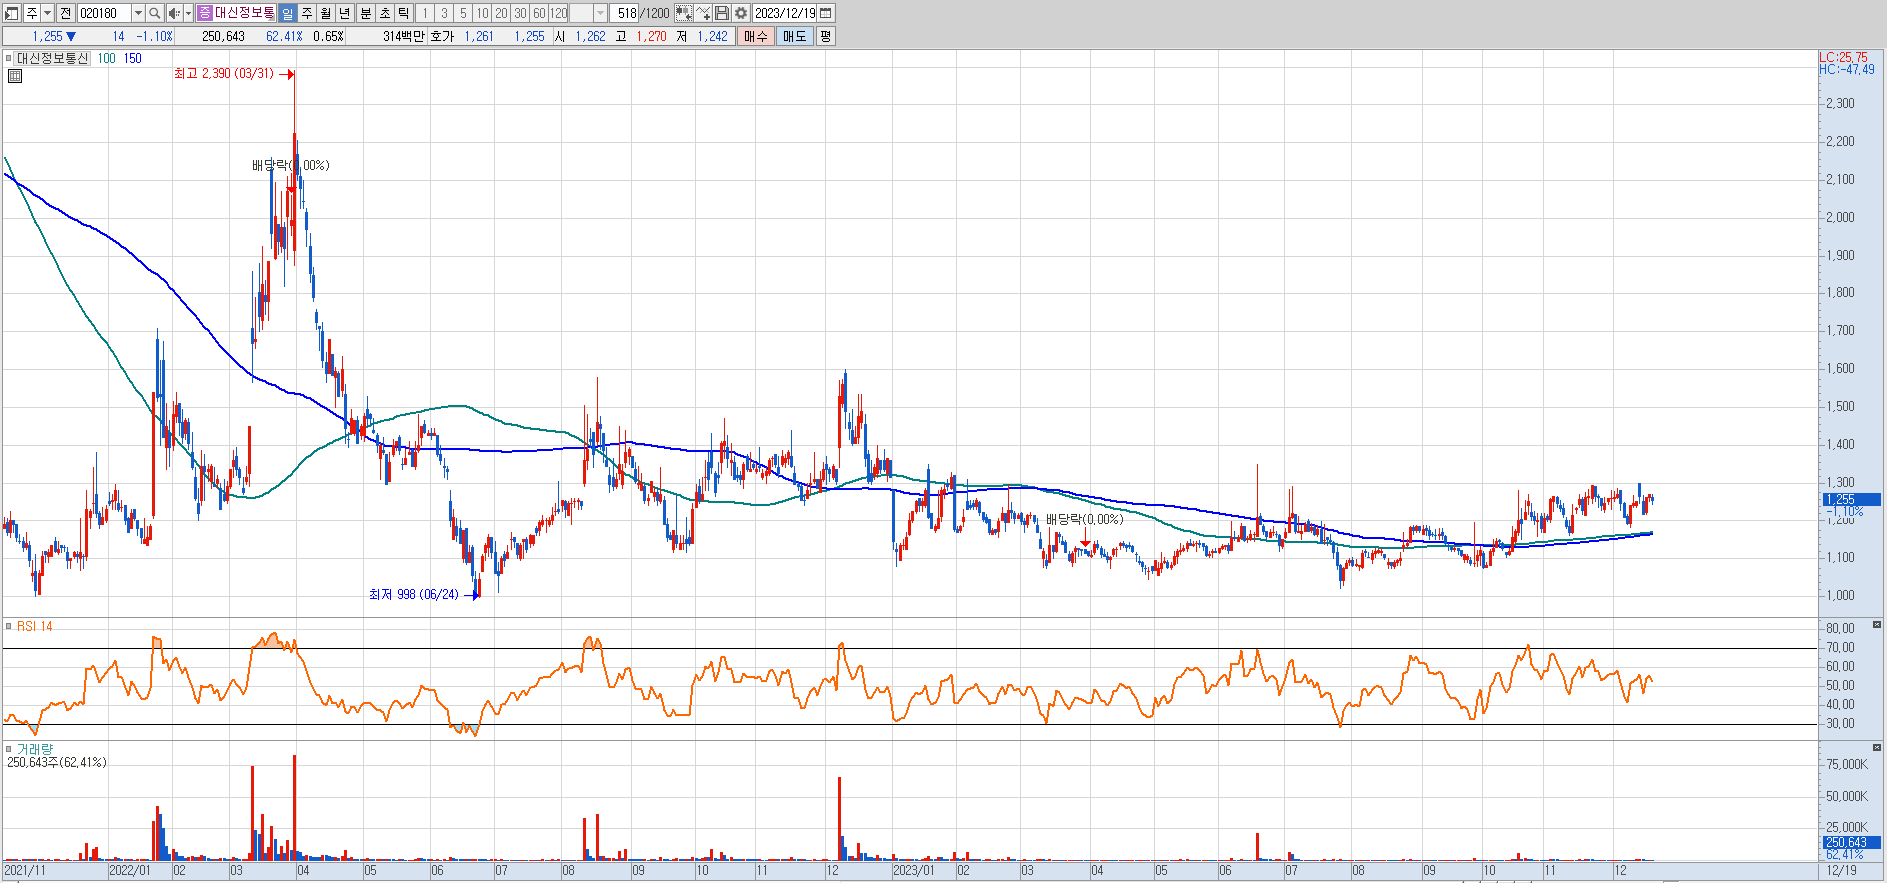Viewport: 1887px width, 883px height.
Task: Click the 314백만 trading value text
Action: coord(403,36)
